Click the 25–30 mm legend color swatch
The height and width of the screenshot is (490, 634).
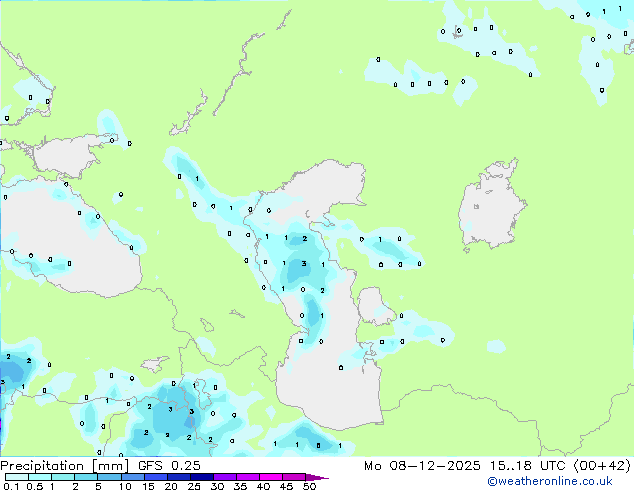pos(202,477)
